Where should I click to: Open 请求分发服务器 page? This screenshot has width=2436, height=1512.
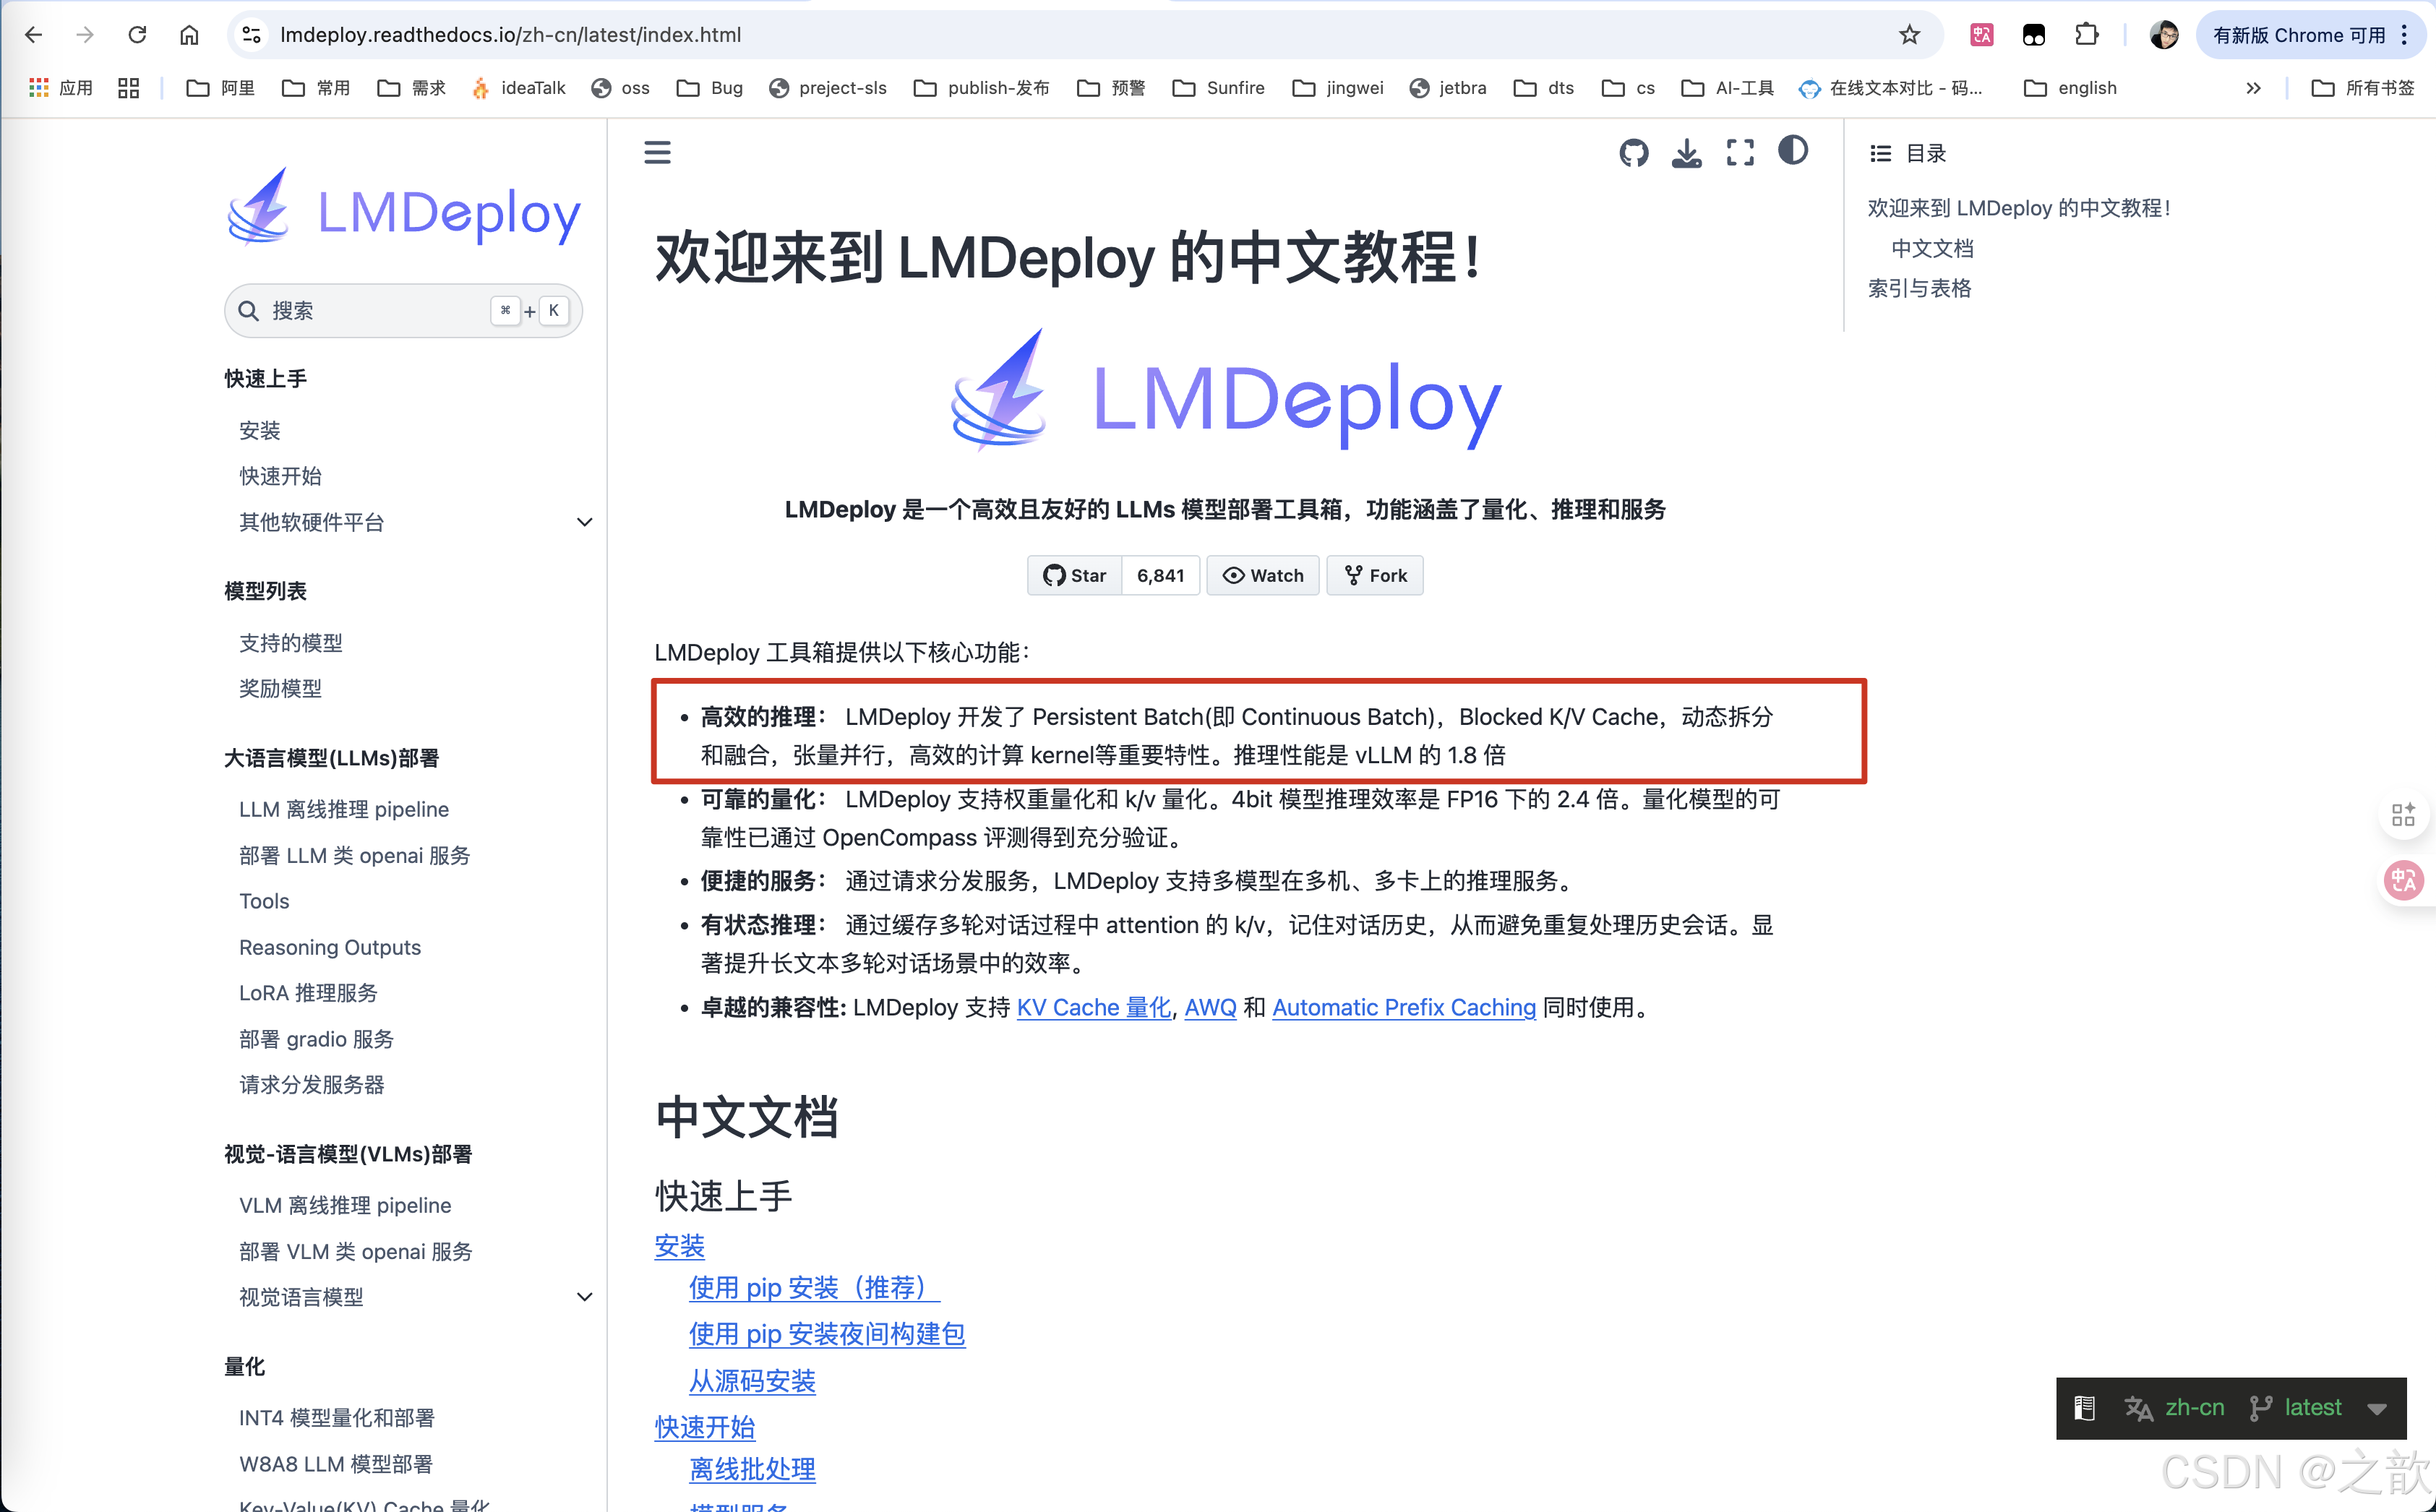(311, 1085)
